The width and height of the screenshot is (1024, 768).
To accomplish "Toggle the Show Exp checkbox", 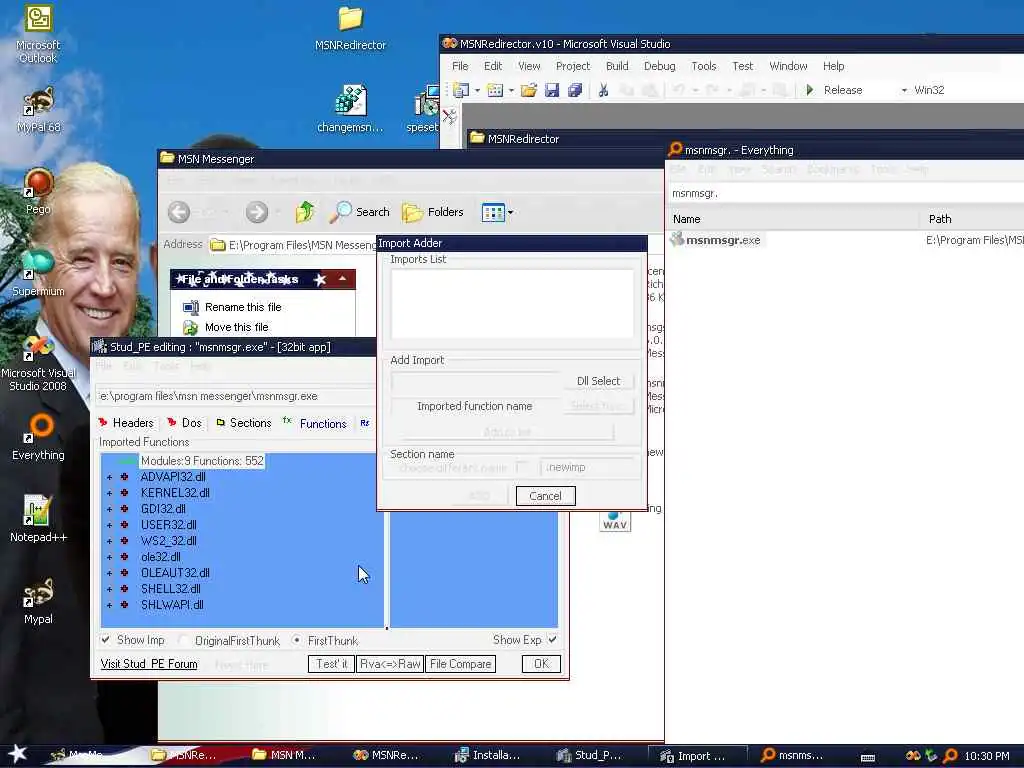I will pyautogui.click(x=552, y=639).
